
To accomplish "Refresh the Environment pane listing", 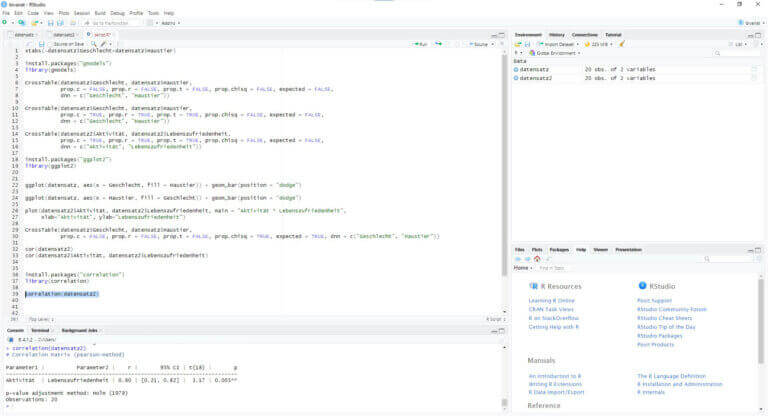I will point(758,44).
